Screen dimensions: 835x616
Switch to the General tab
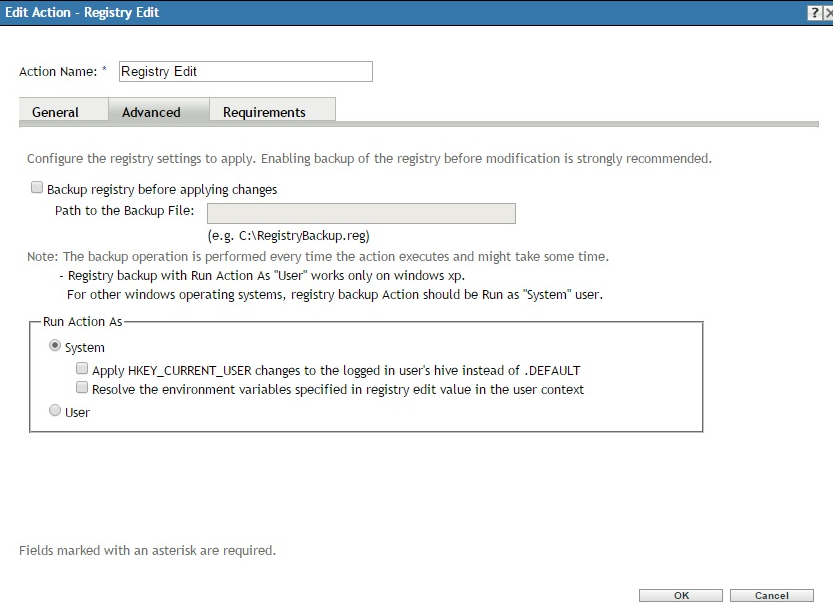(55, 112)
